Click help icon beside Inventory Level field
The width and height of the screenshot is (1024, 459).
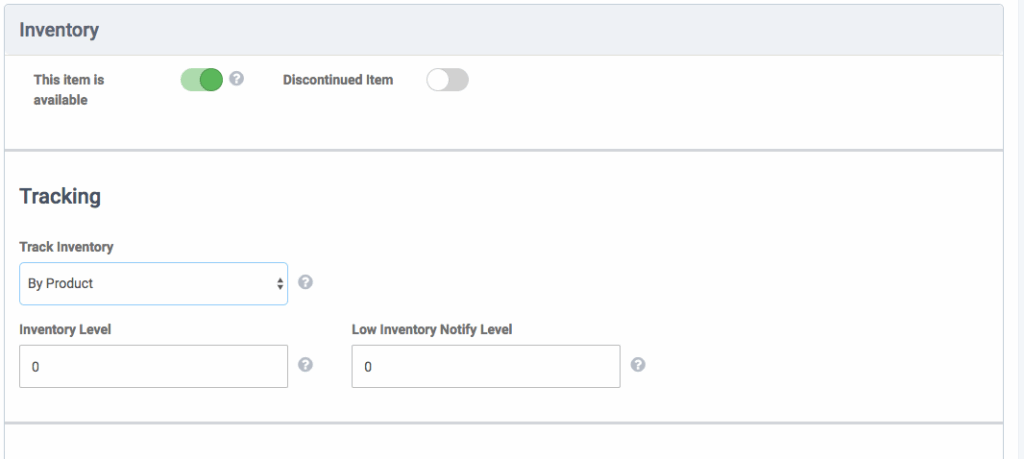pos(306,365)
